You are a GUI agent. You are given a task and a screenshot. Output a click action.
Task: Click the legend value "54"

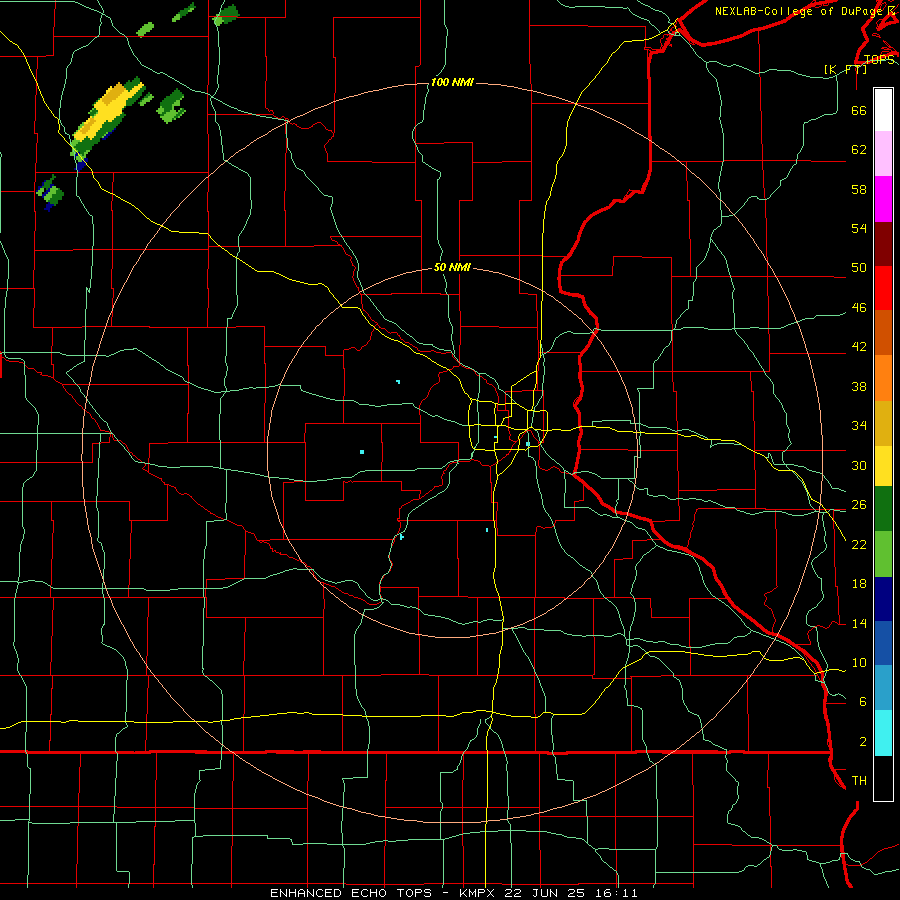(859, 228)
